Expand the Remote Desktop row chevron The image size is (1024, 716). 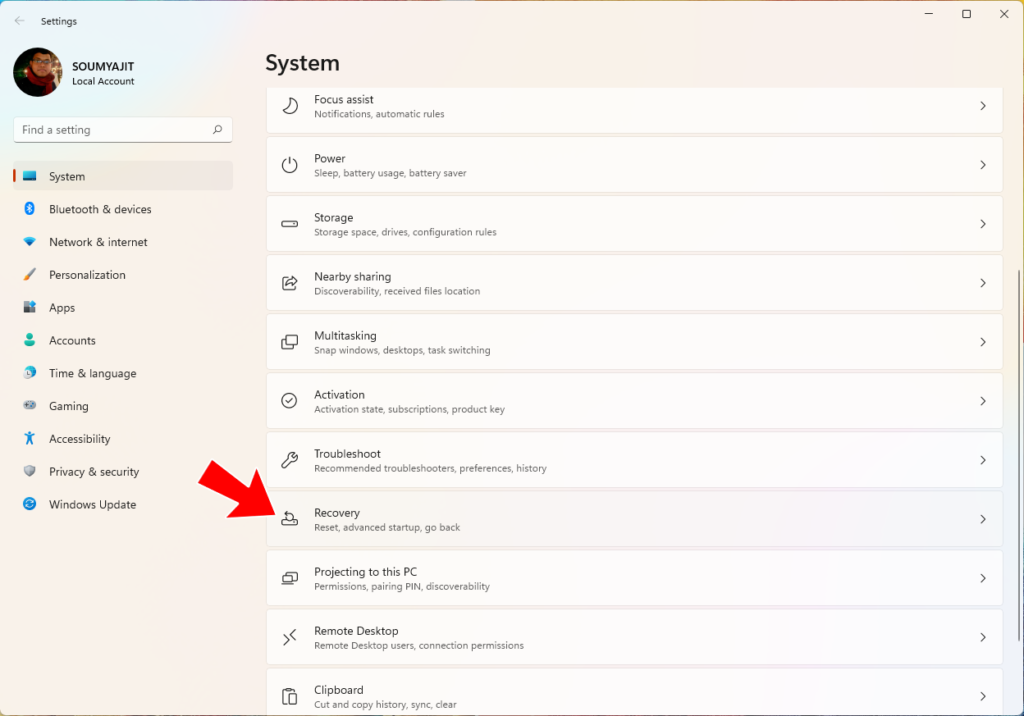coord(982,637)
